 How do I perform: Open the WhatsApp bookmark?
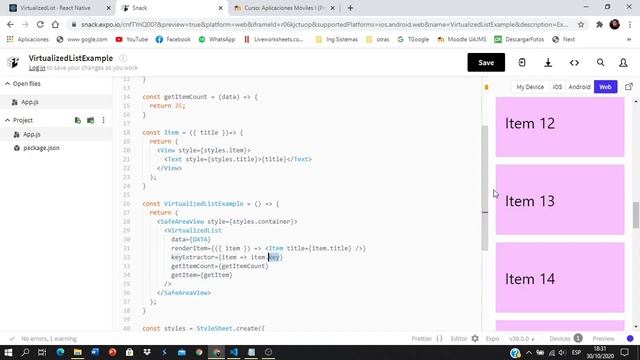217,39
